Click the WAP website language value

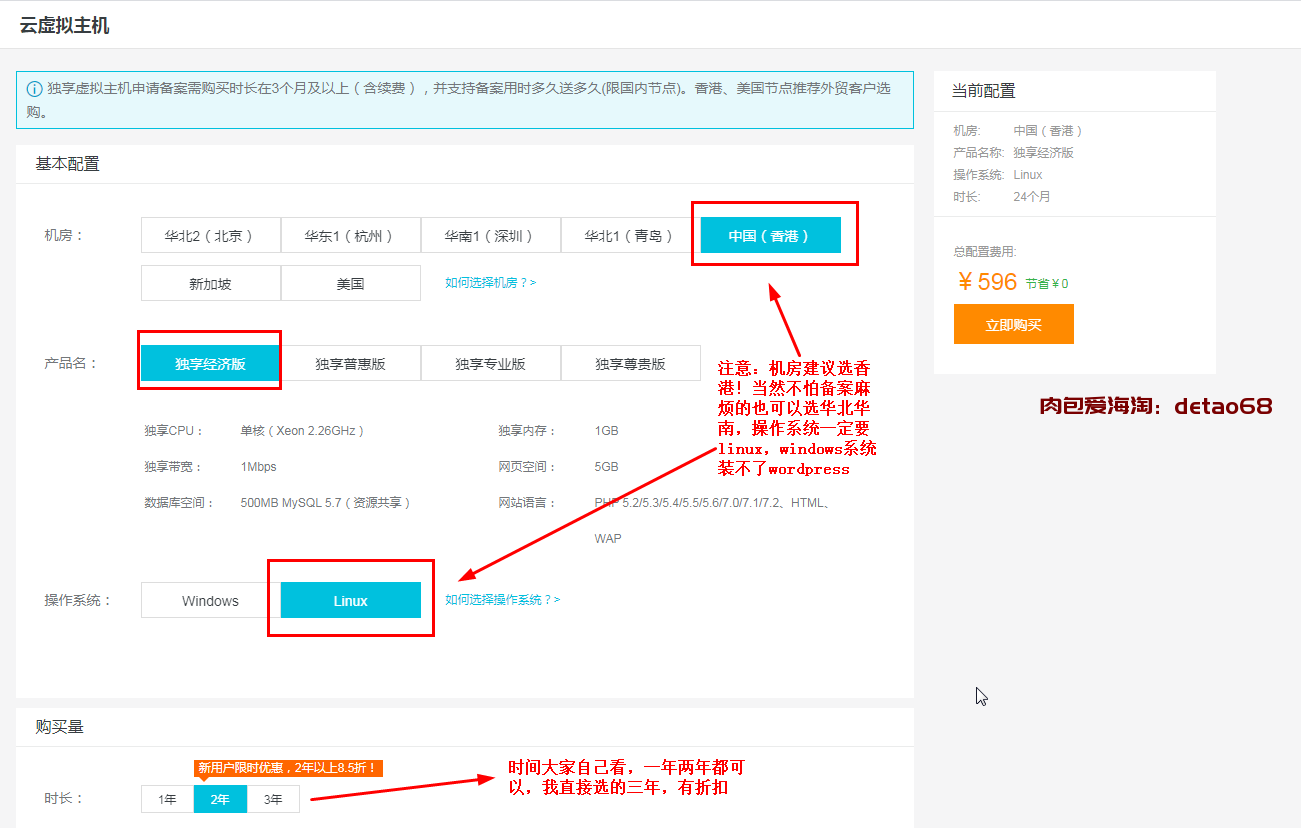(607, 539)
